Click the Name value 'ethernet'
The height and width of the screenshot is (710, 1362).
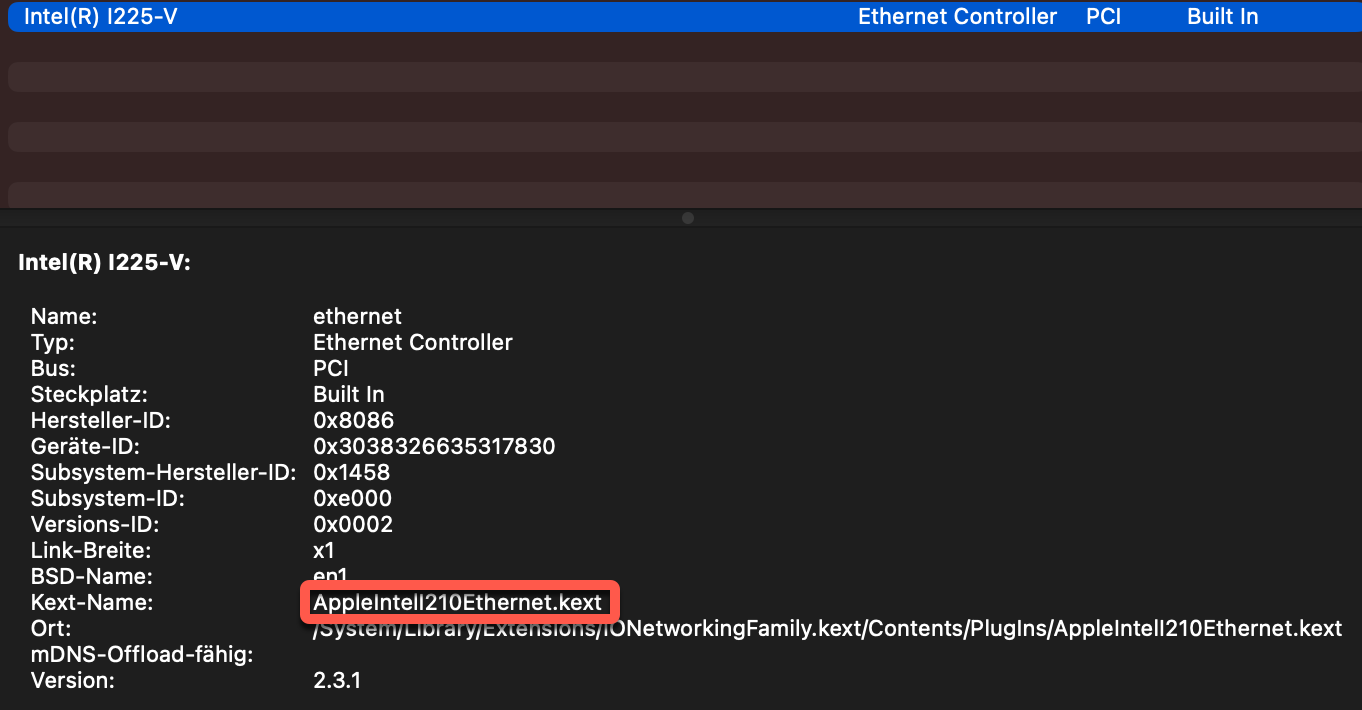[x=357, y=316]
